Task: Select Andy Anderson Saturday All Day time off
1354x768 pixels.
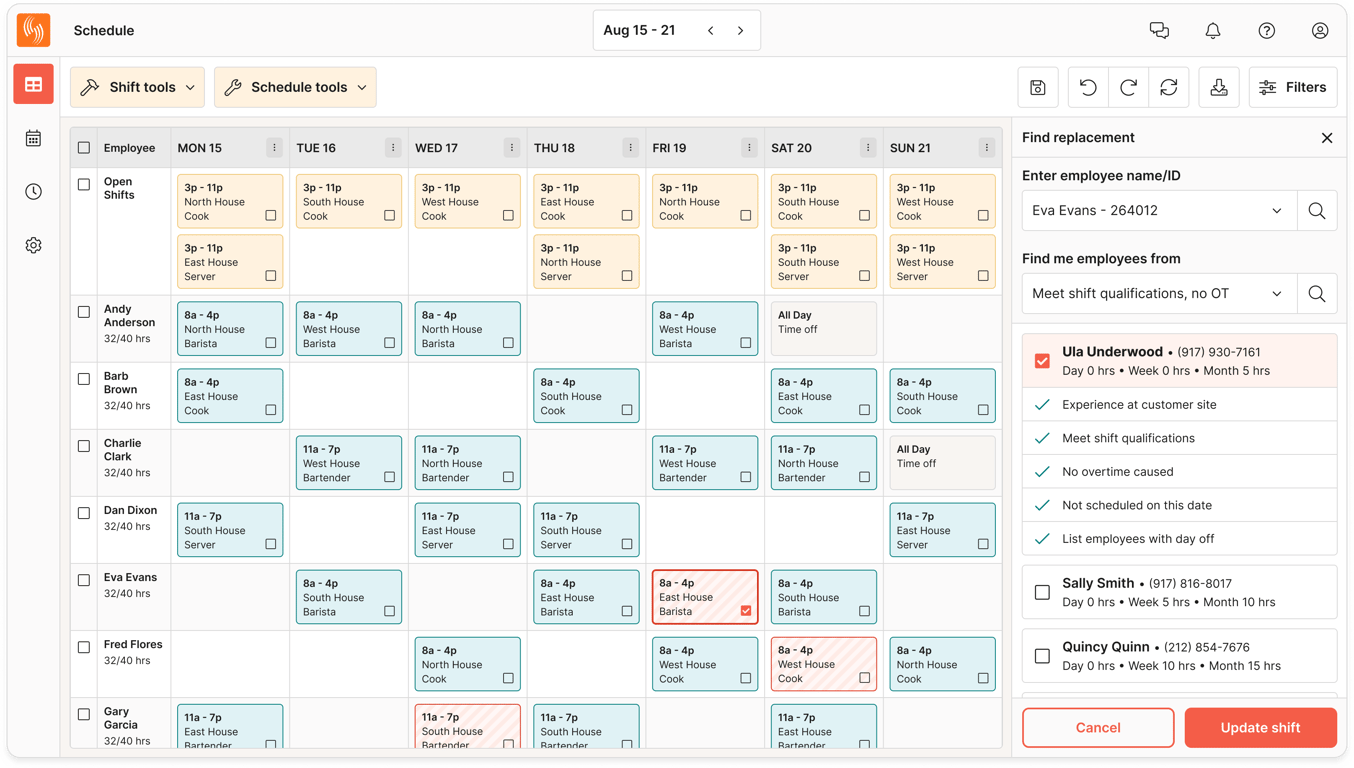Action: [x=823, y=328]
